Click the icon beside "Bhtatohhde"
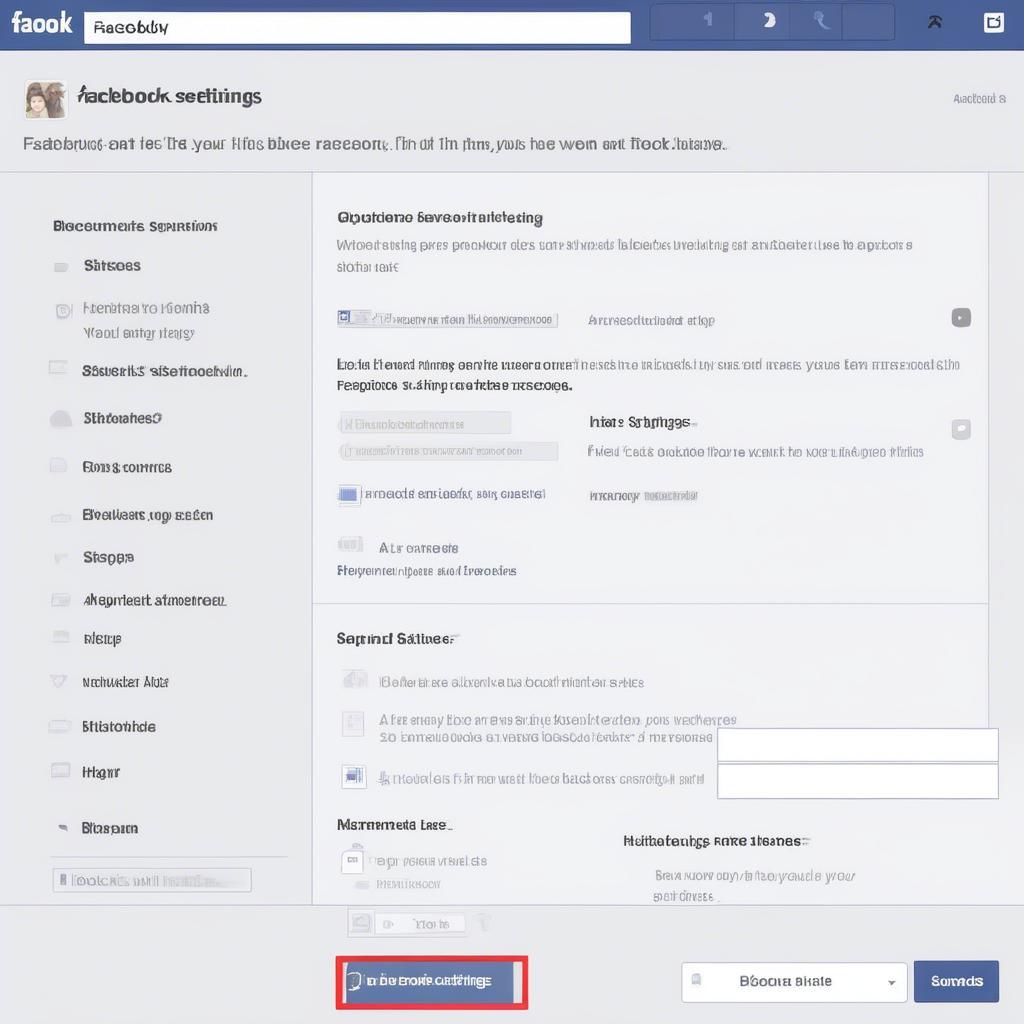Screen dimensions: 1024x1024 [59, 726]
